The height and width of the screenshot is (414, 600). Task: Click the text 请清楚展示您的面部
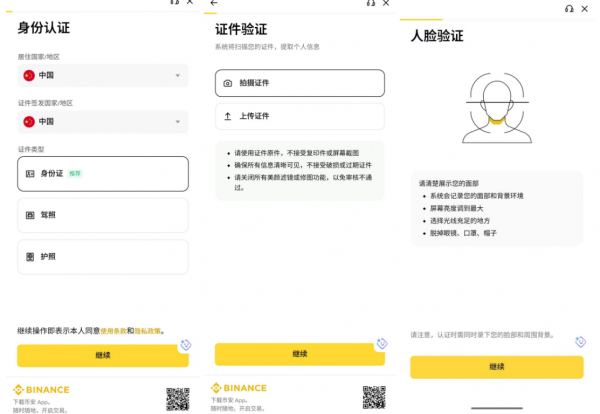click(x=449, y=184)
